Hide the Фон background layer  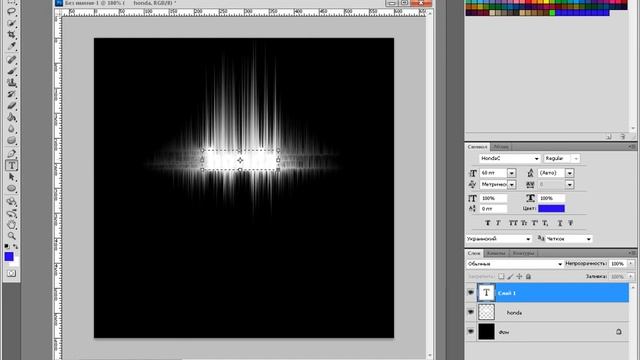(x=471, y=331)
